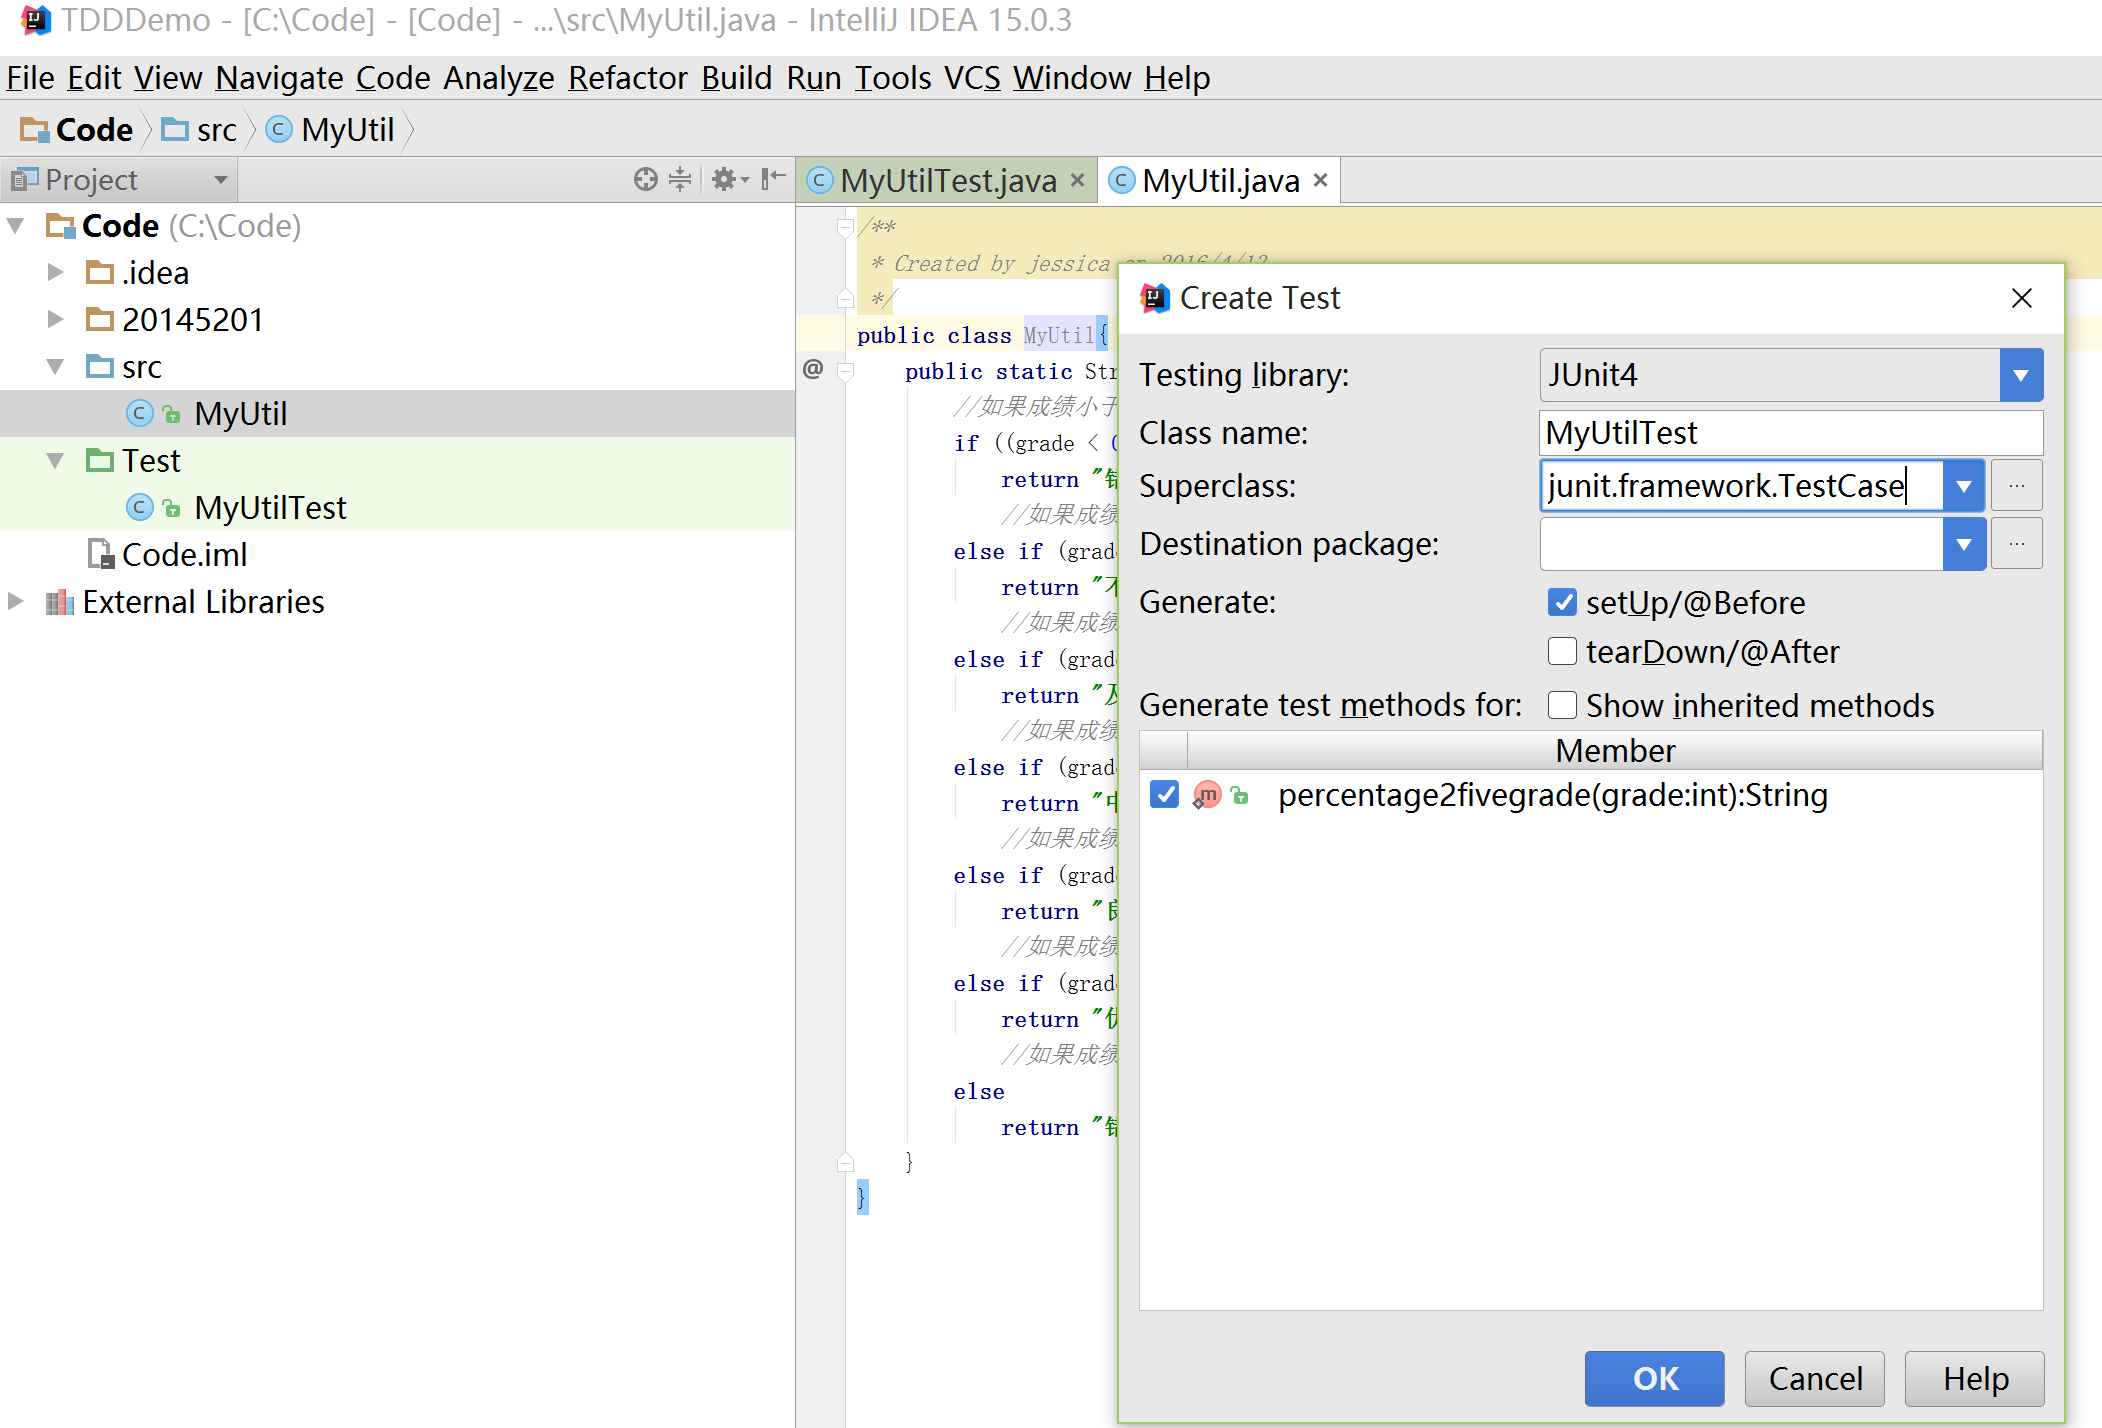Open the Refactor menu
This screenshot has width=2102, height=1428.
pyautogui.click(x=627, y=78)
